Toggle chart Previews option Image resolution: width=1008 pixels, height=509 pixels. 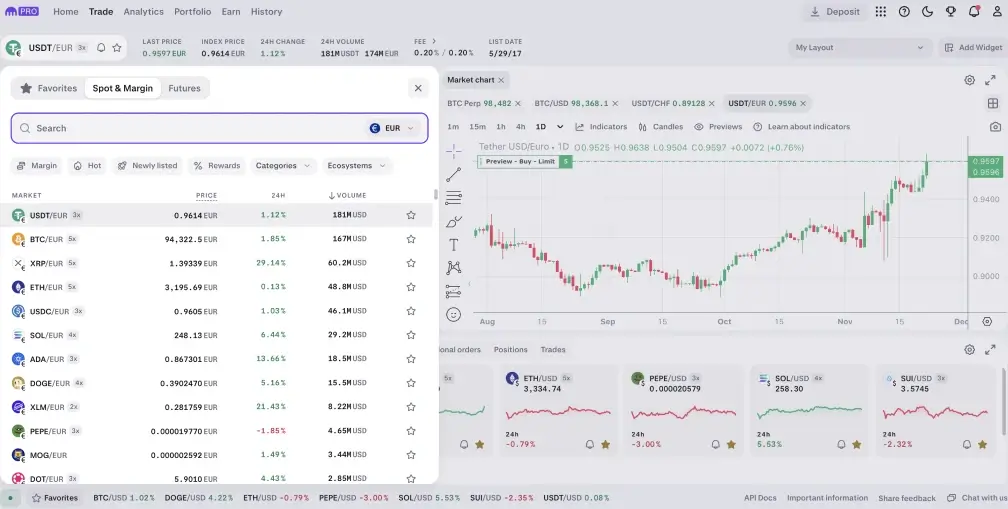point(718,127)
